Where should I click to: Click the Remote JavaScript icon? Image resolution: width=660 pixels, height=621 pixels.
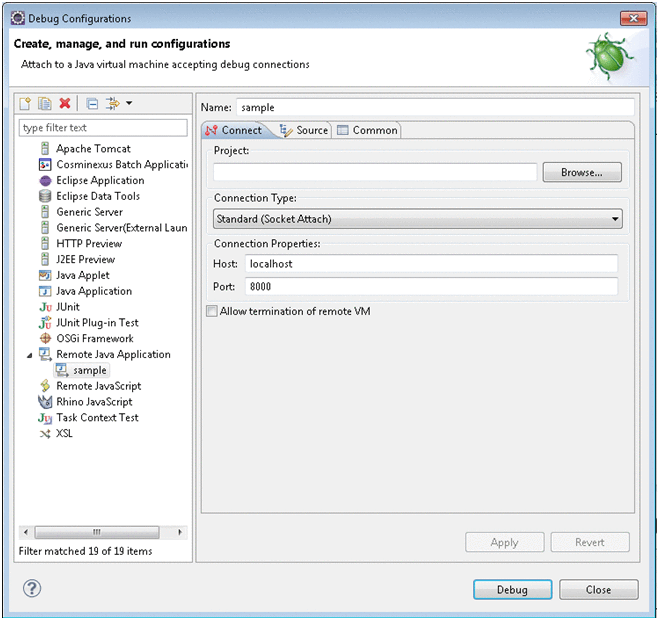click(45, 386)
